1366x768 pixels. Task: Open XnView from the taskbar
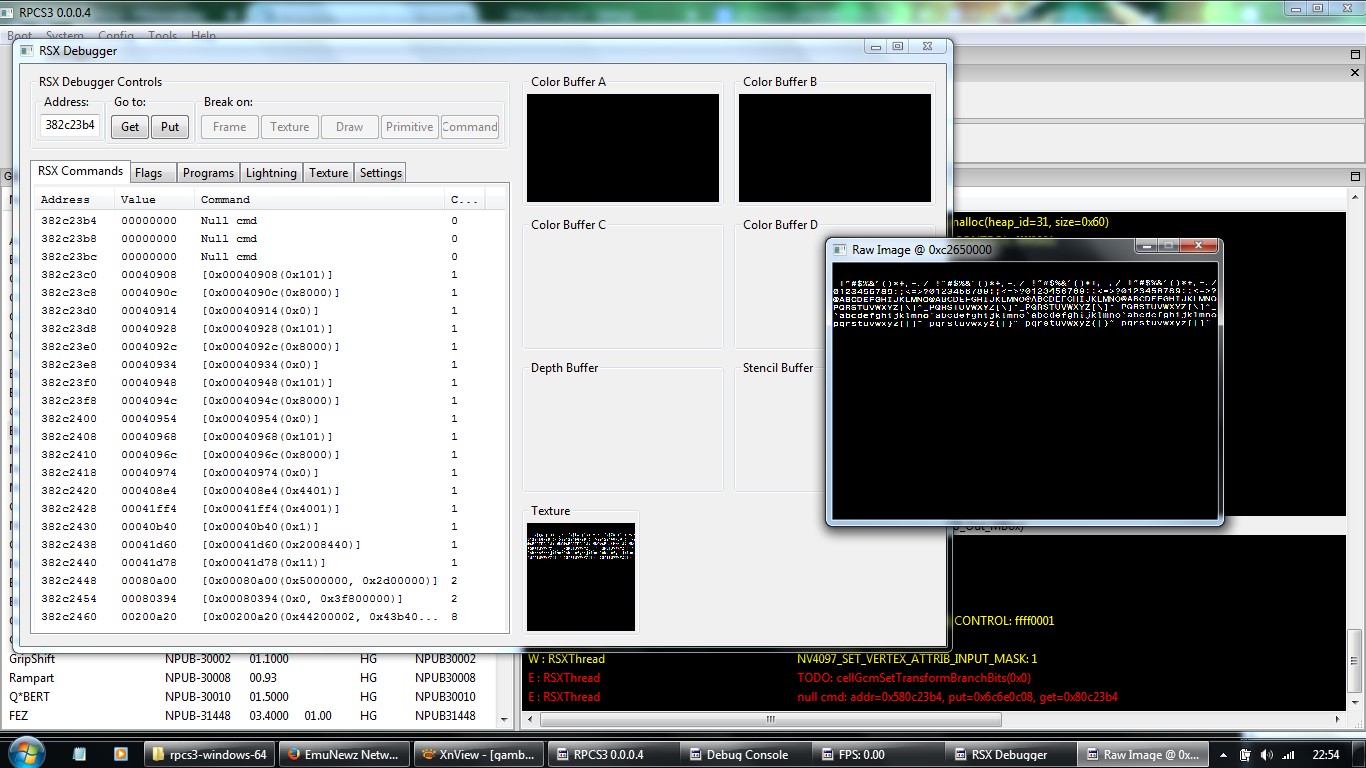(x=479, y=754)
